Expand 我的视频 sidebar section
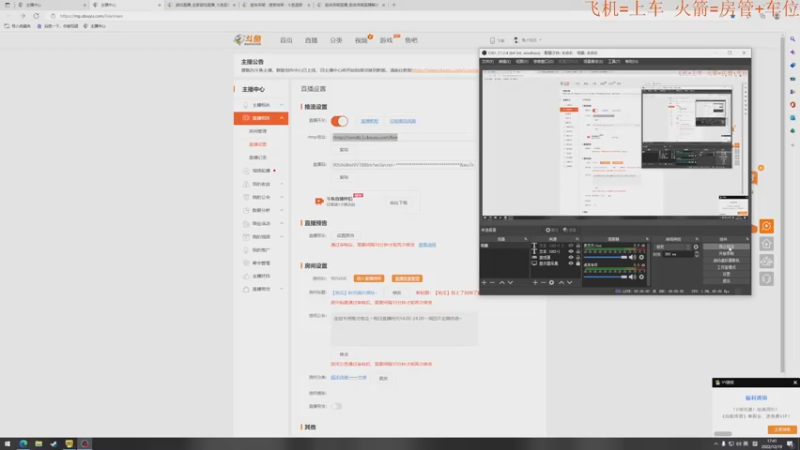The width and height of the screenshot is (800, 450). pyautogui.click(x=282, y=237)
